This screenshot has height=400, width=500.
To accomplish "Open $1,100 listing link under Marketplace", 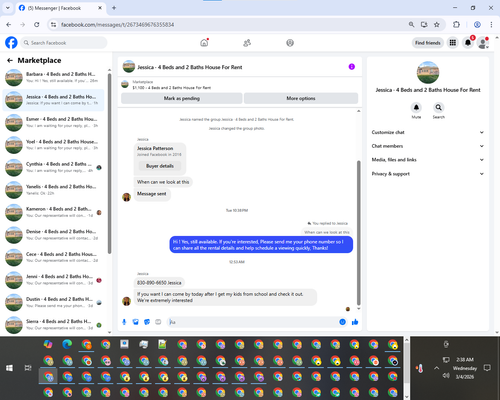I will 172,88.
